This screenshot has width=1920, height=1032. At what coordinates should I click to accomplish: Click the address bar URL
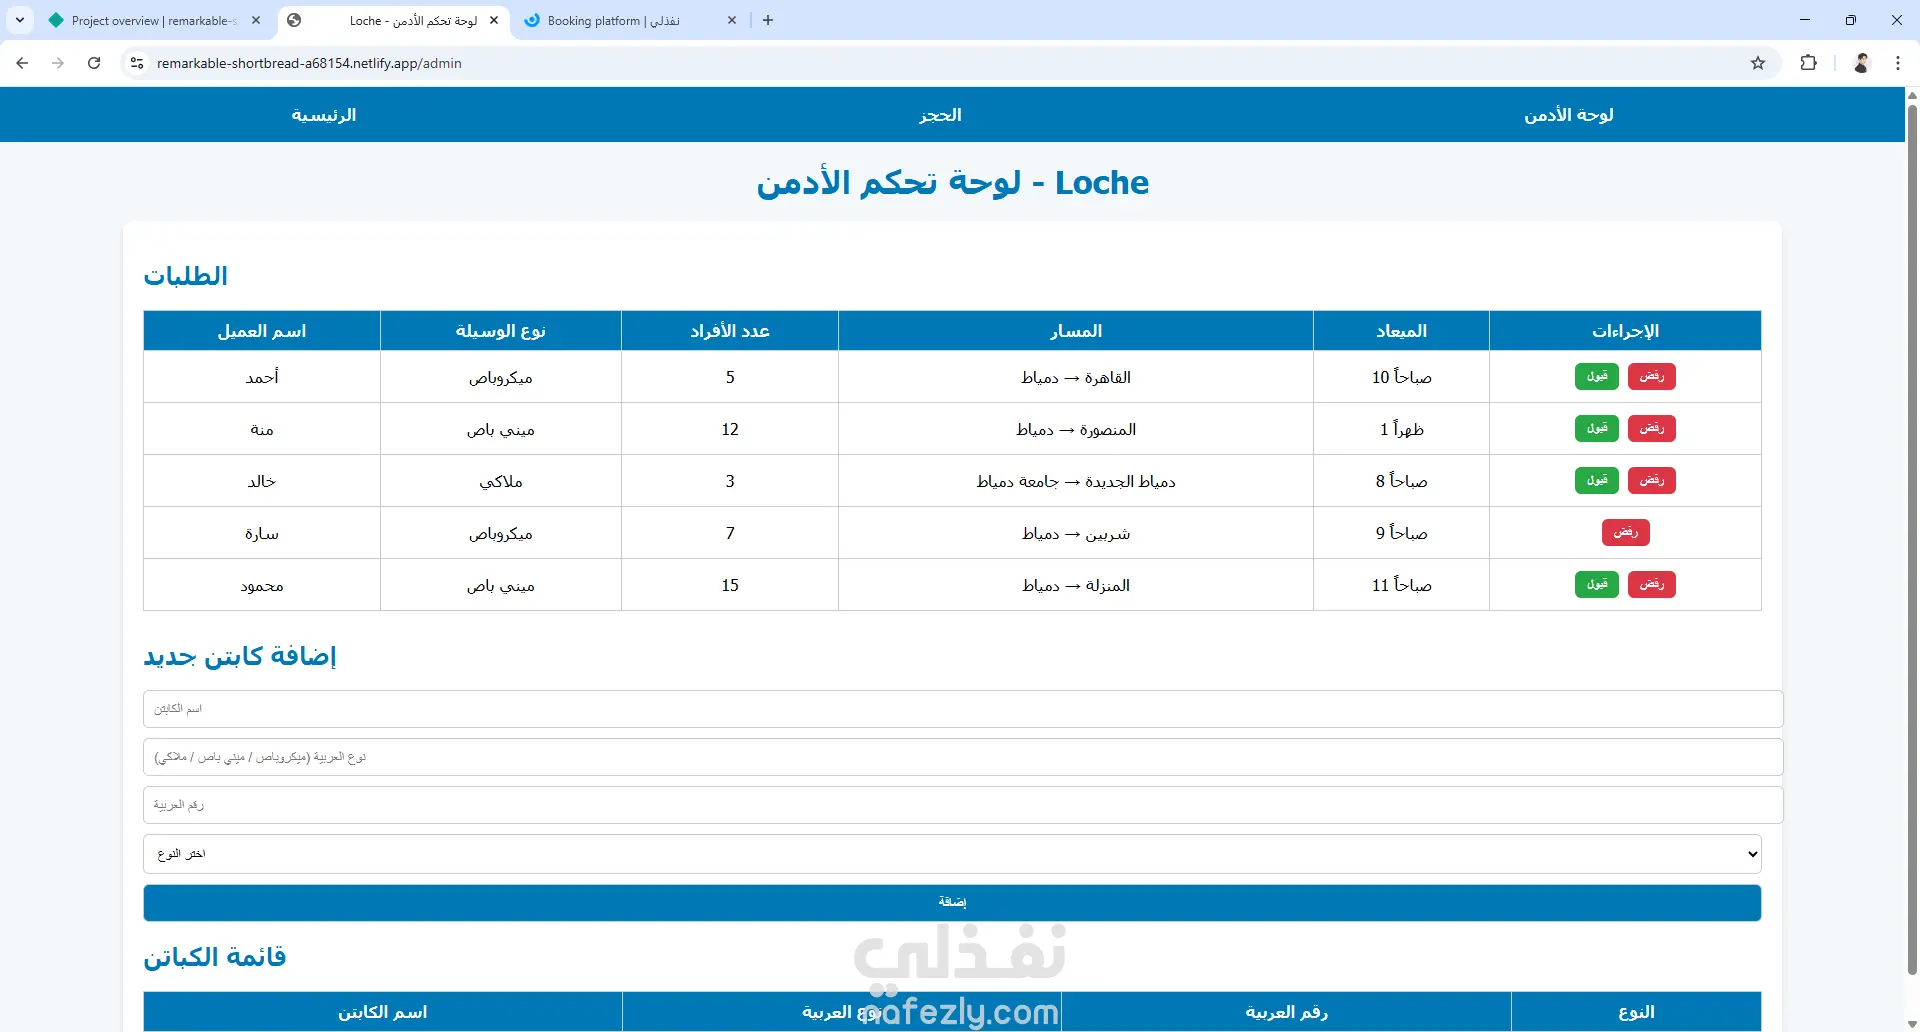click(309, 63)
